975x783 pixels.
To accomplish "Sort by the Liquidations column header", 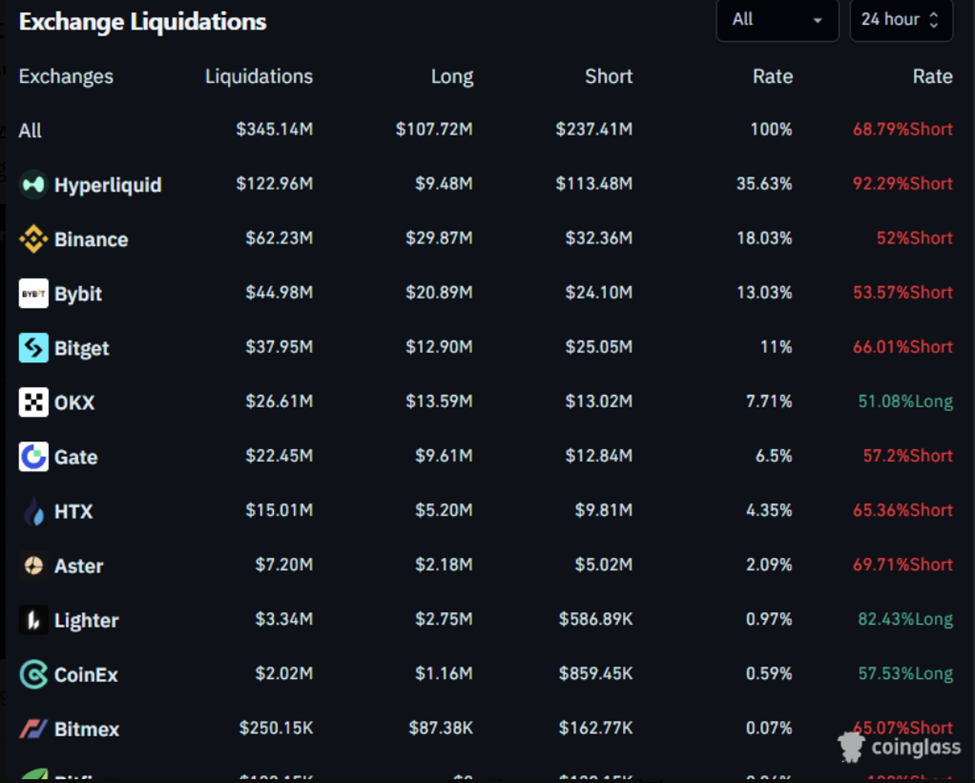I will pos(258,76).
